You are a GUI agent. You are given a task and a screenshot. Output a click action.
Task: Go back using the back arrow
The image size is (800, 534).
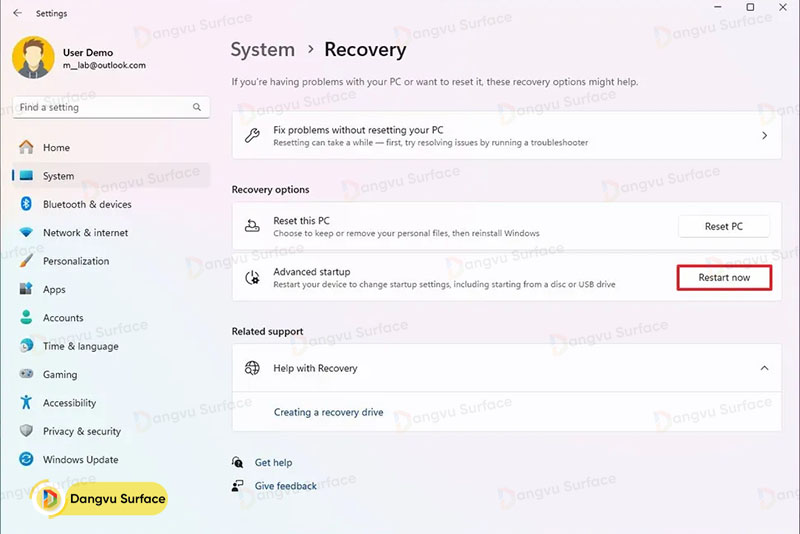click(17, 13)
